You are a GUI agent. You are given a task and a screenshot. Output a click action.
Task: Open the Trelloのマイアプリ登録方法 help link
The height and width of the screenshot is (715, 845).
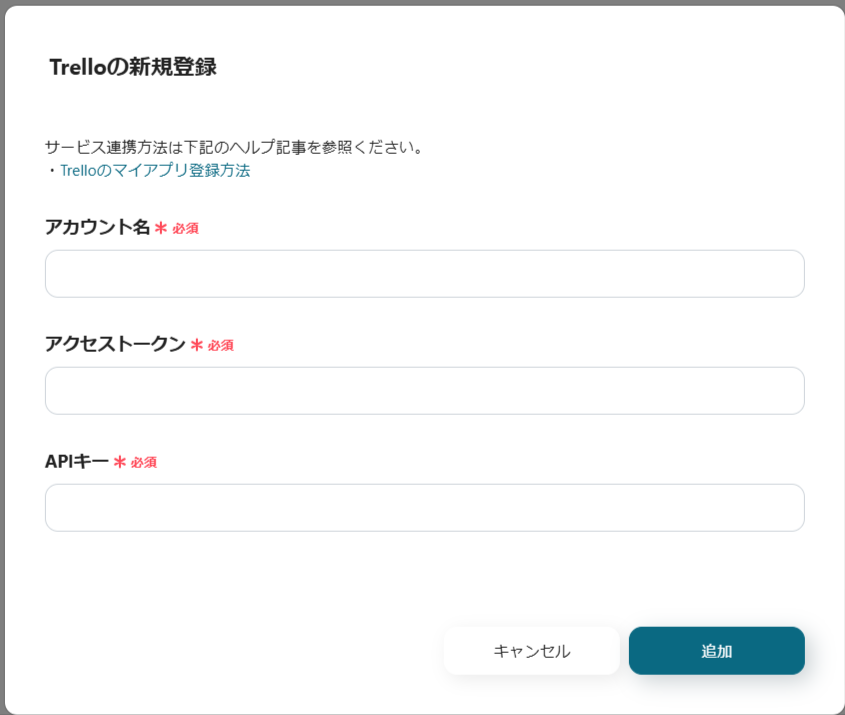pos(155,171)
